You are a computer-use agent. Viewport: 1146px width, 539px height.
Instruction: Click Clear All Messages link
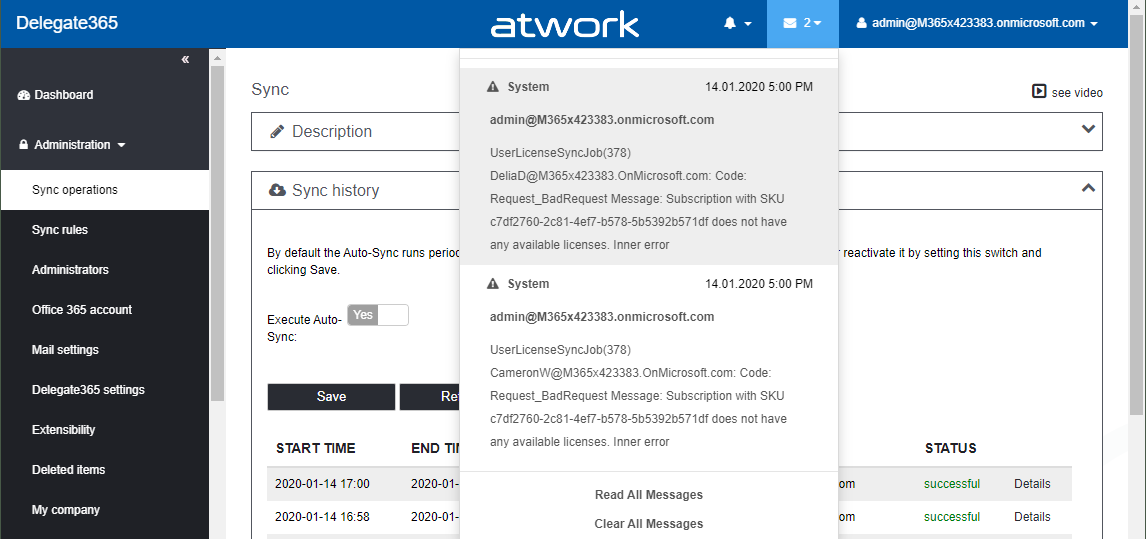[x=648, y=524]
